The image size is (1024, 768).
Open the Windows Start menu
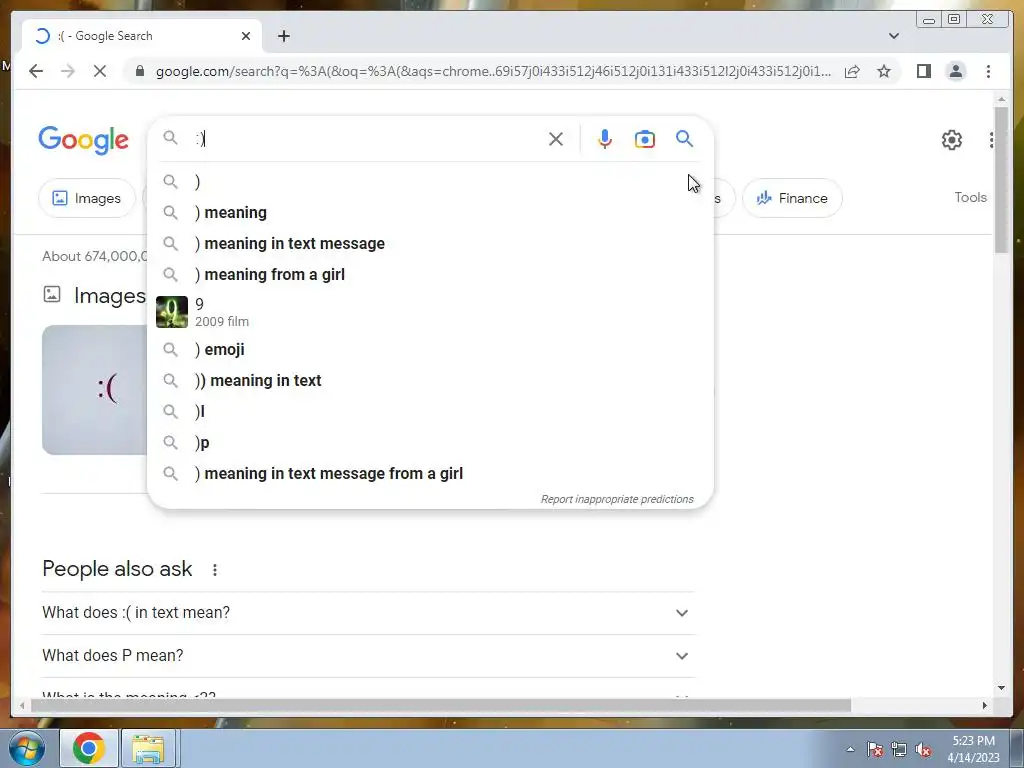pyautogui.click(x=26, y=748)
